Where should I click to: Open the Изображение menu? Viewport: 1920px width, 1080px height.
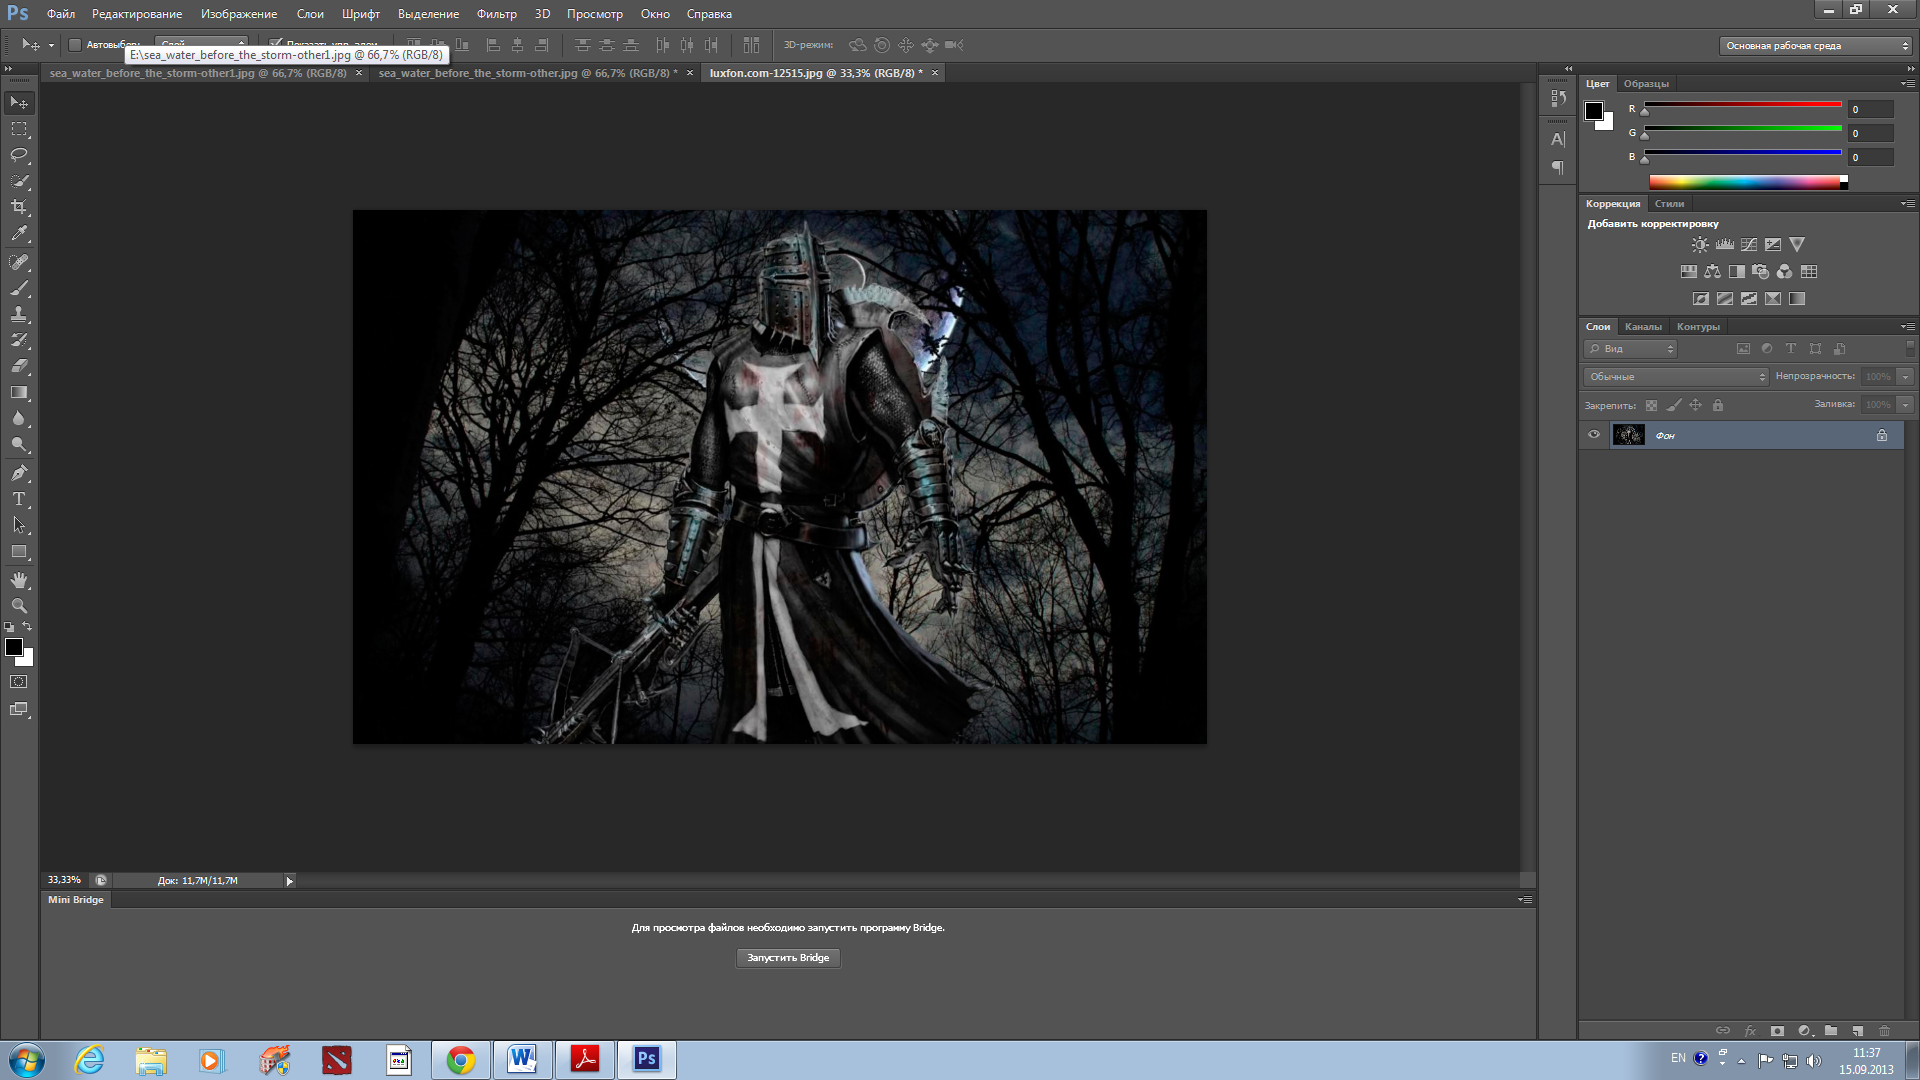coord(239,14)
